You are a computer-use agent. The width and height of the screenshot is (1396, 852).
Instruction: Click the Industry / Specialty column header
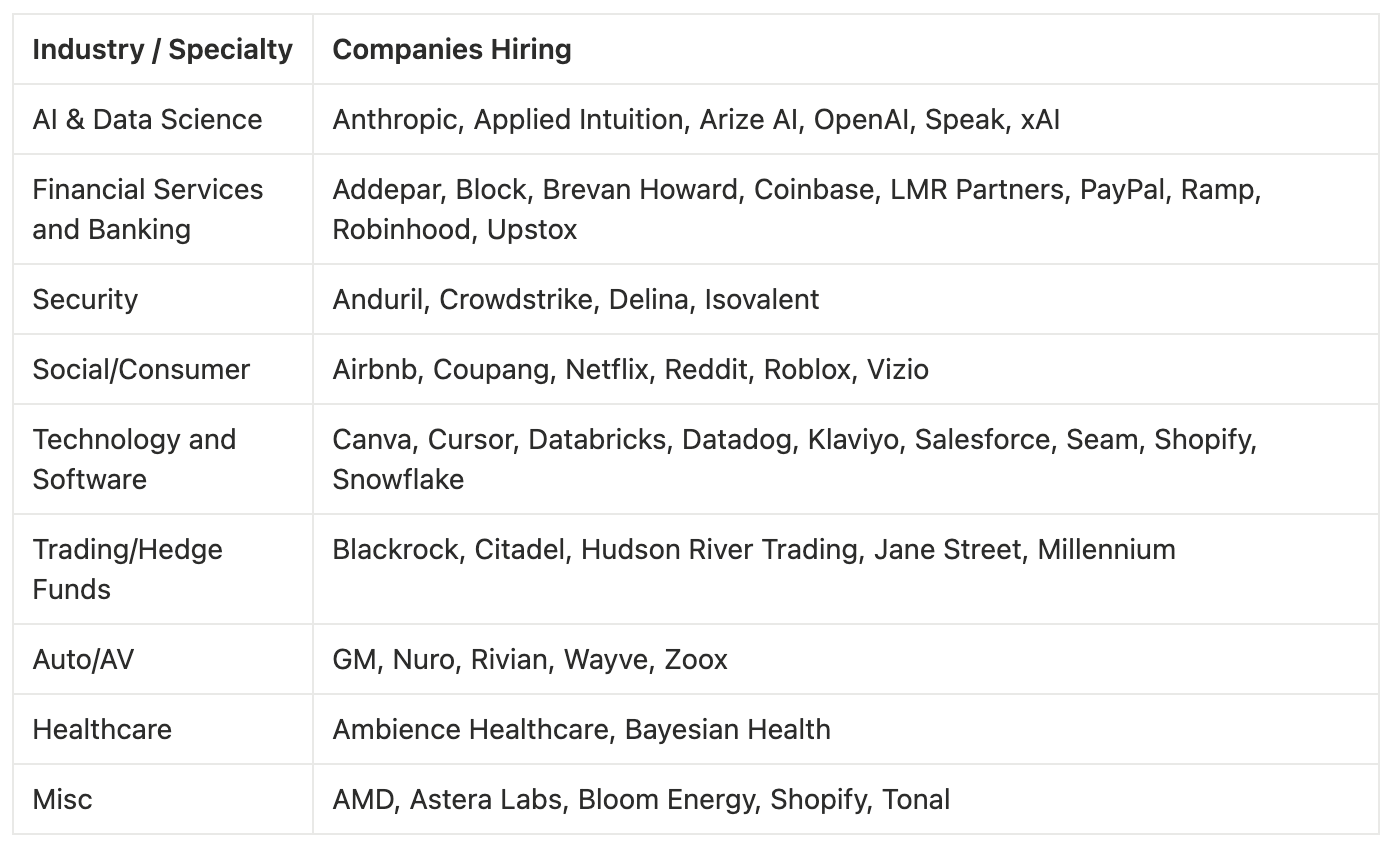click(x=162, y=50)
